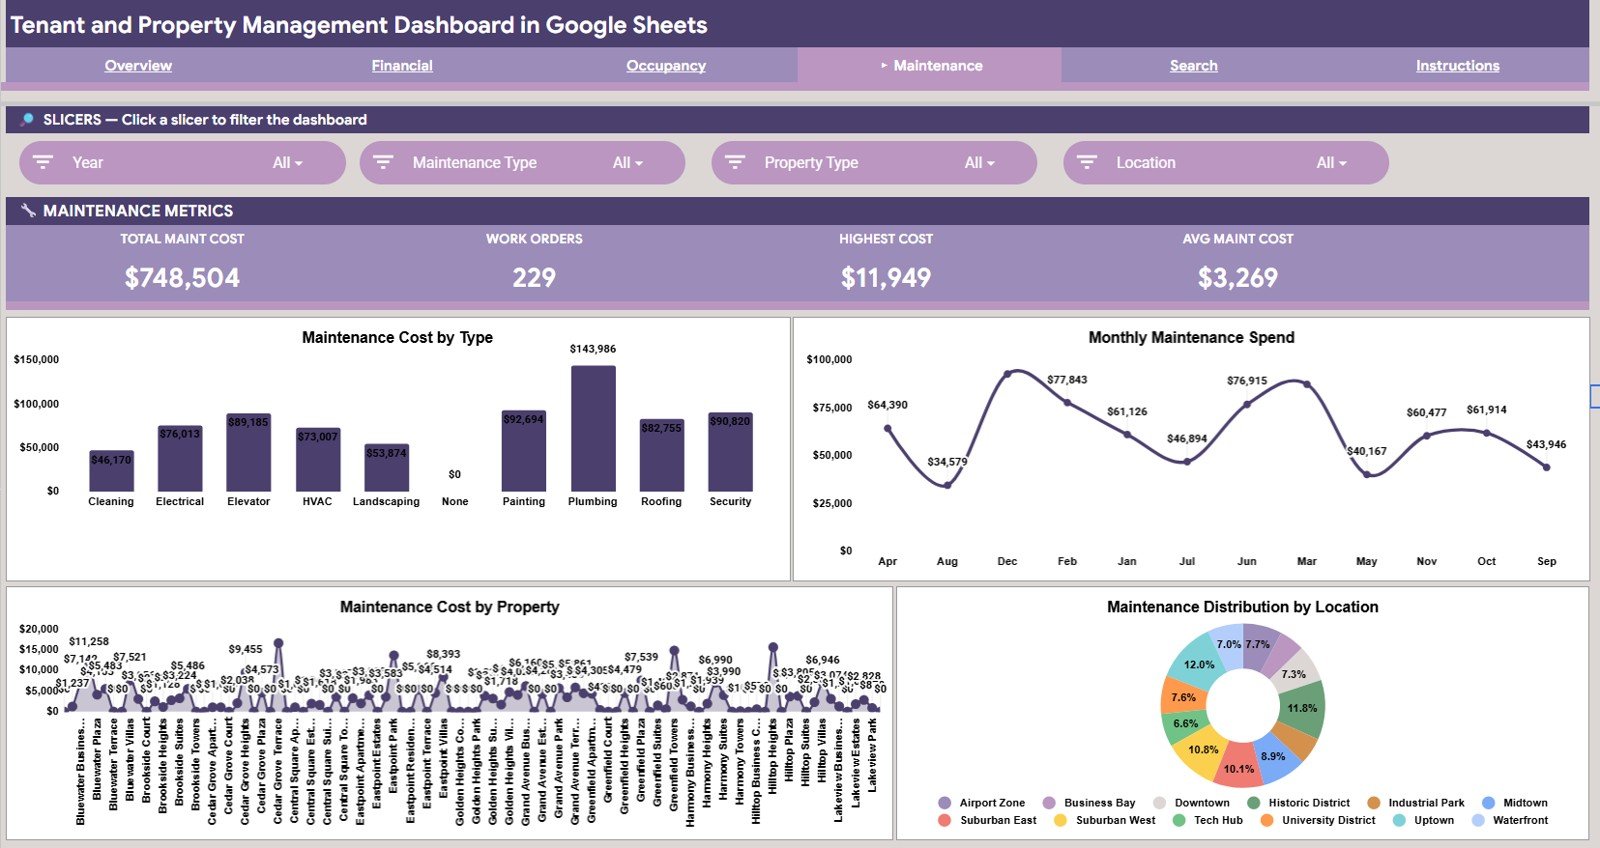Click the Business Bay legend swatch
The width and height of the screenshot is (1600, 848).
1049,803
